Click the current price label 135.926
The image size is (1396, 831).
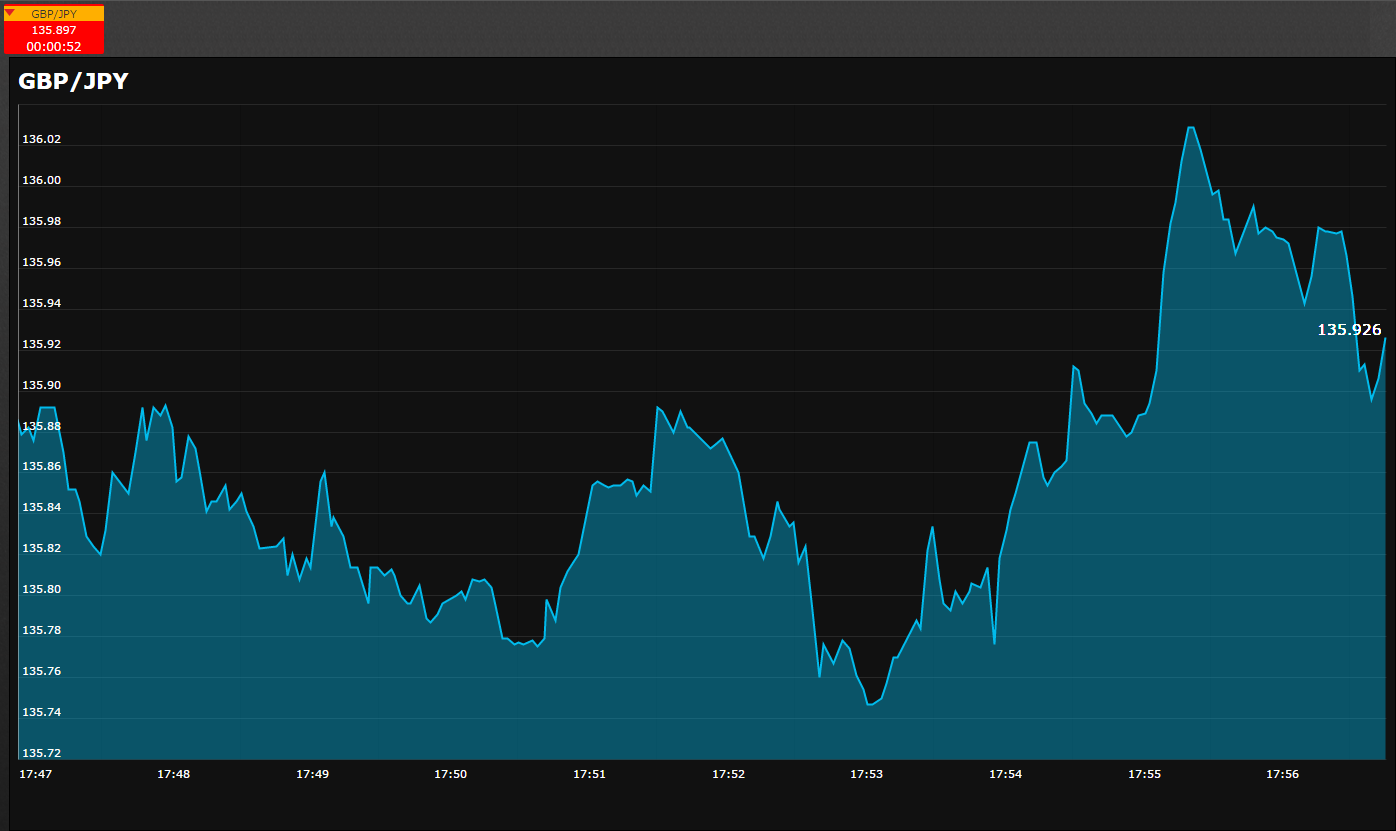pyautogui.click(x=1349, y=329)
